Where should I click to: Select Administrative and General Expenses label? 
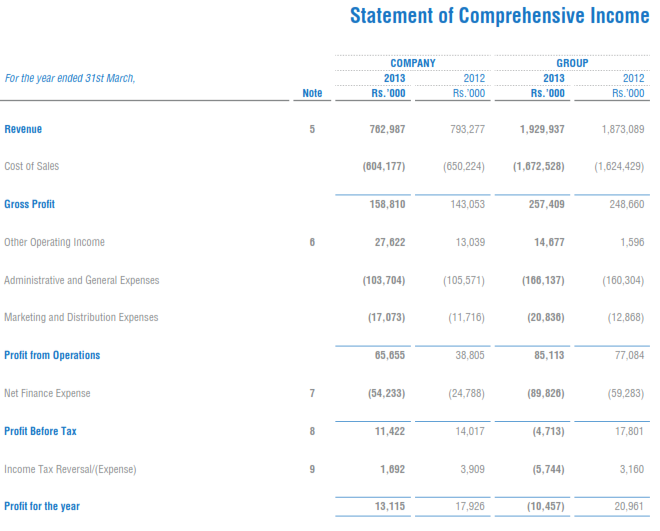click(x=81, y=280)
